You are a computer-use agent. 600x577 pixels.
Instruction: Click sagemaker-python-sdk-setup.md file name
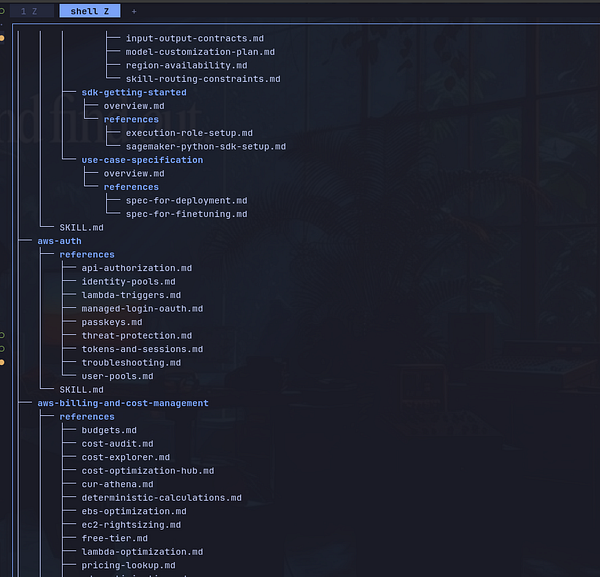(205, 147)
